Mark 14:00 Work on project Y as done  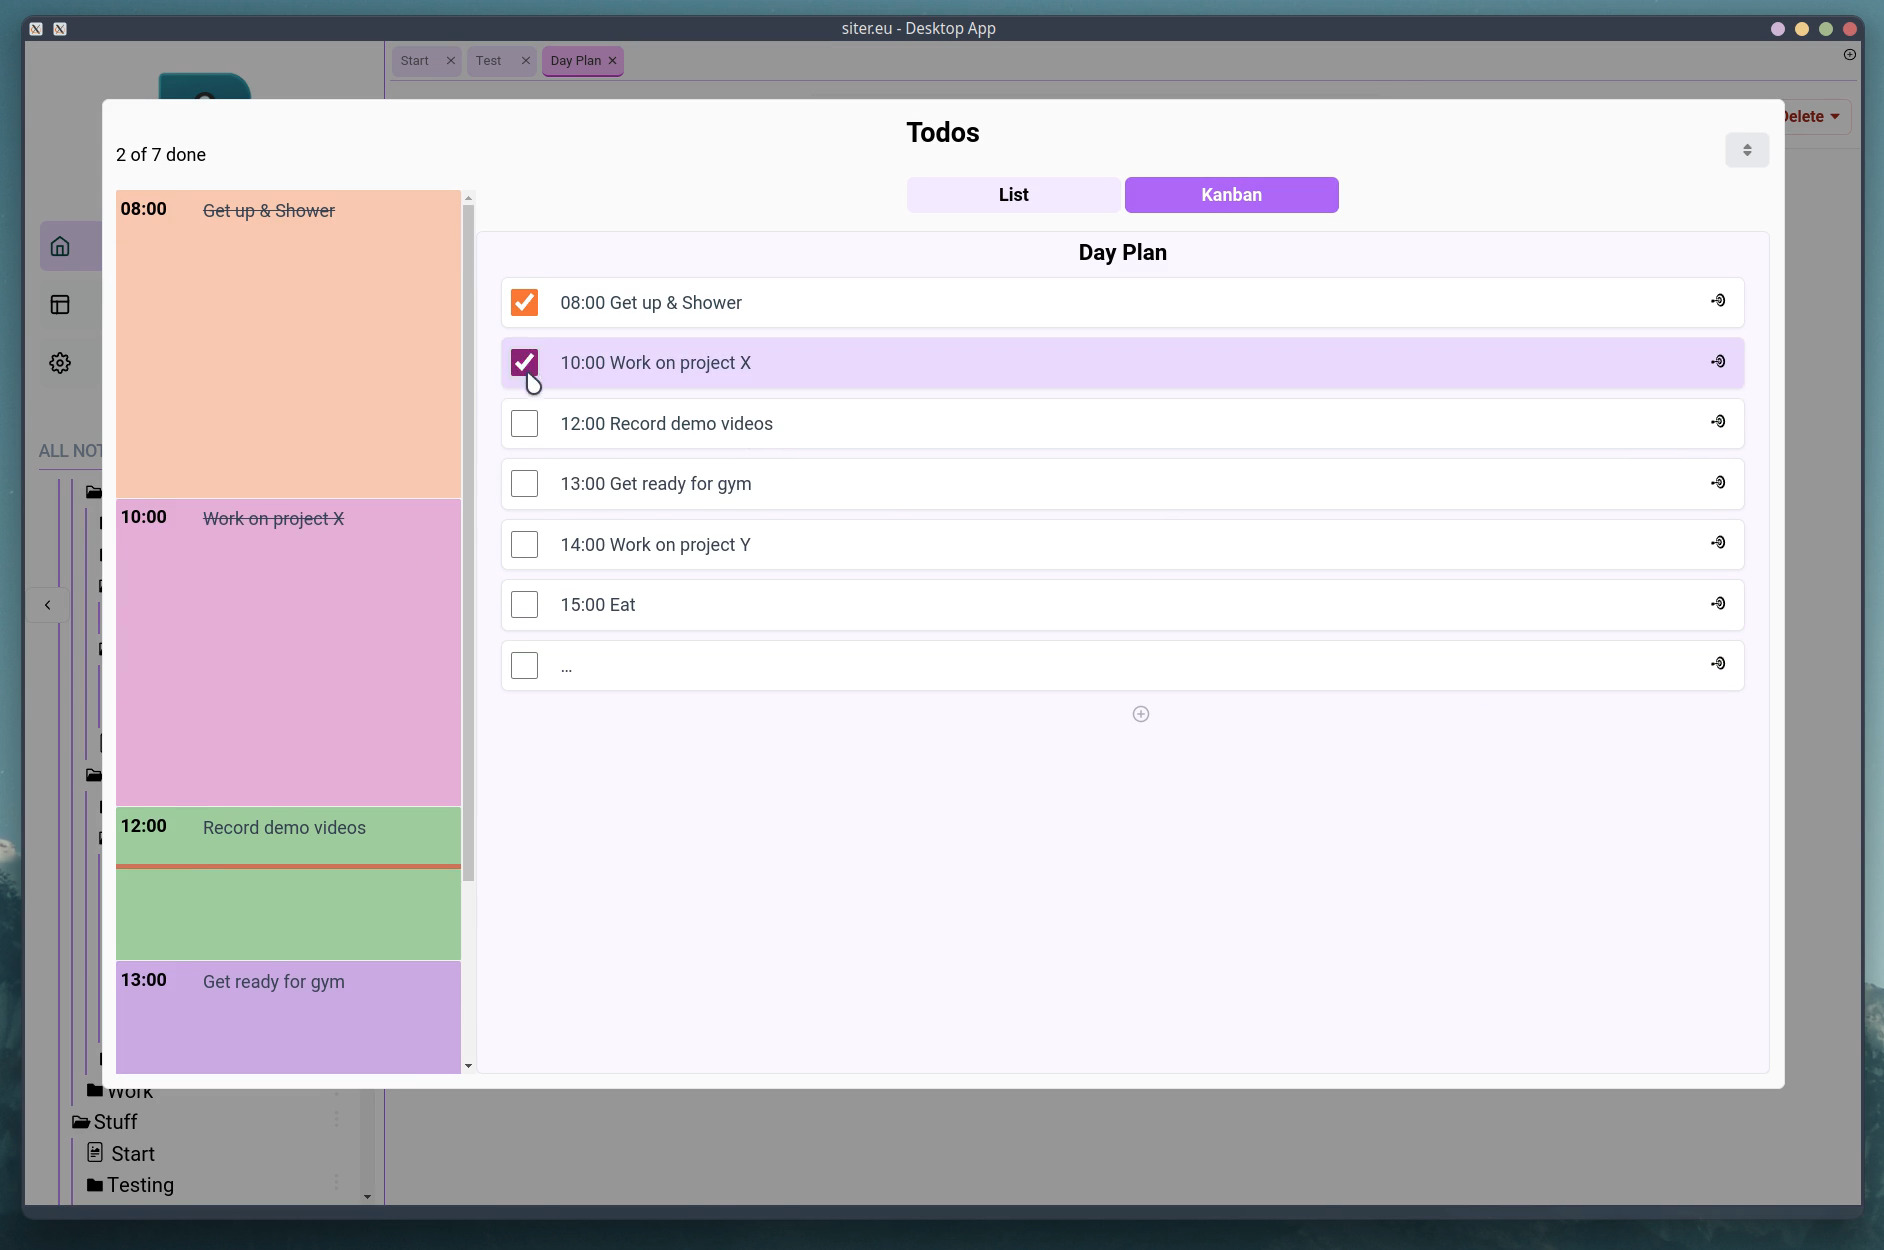coord(524,543)
